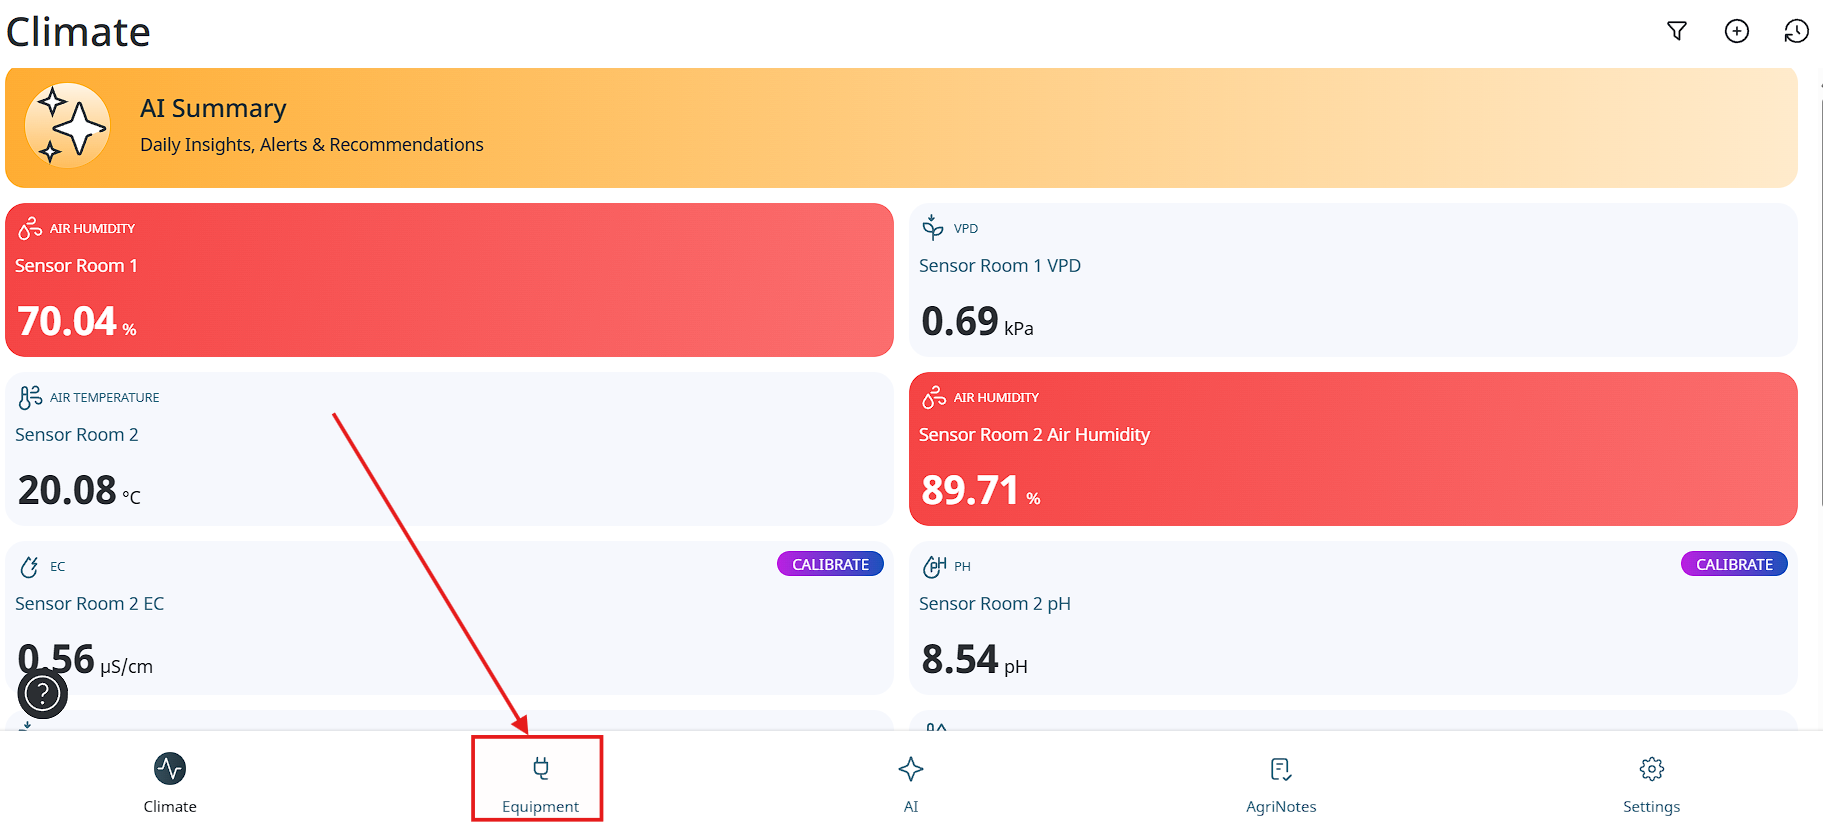Click the add sensor plus icon
The height and width of the screenshot is (827, 1823).
(x=1737, y=31)
